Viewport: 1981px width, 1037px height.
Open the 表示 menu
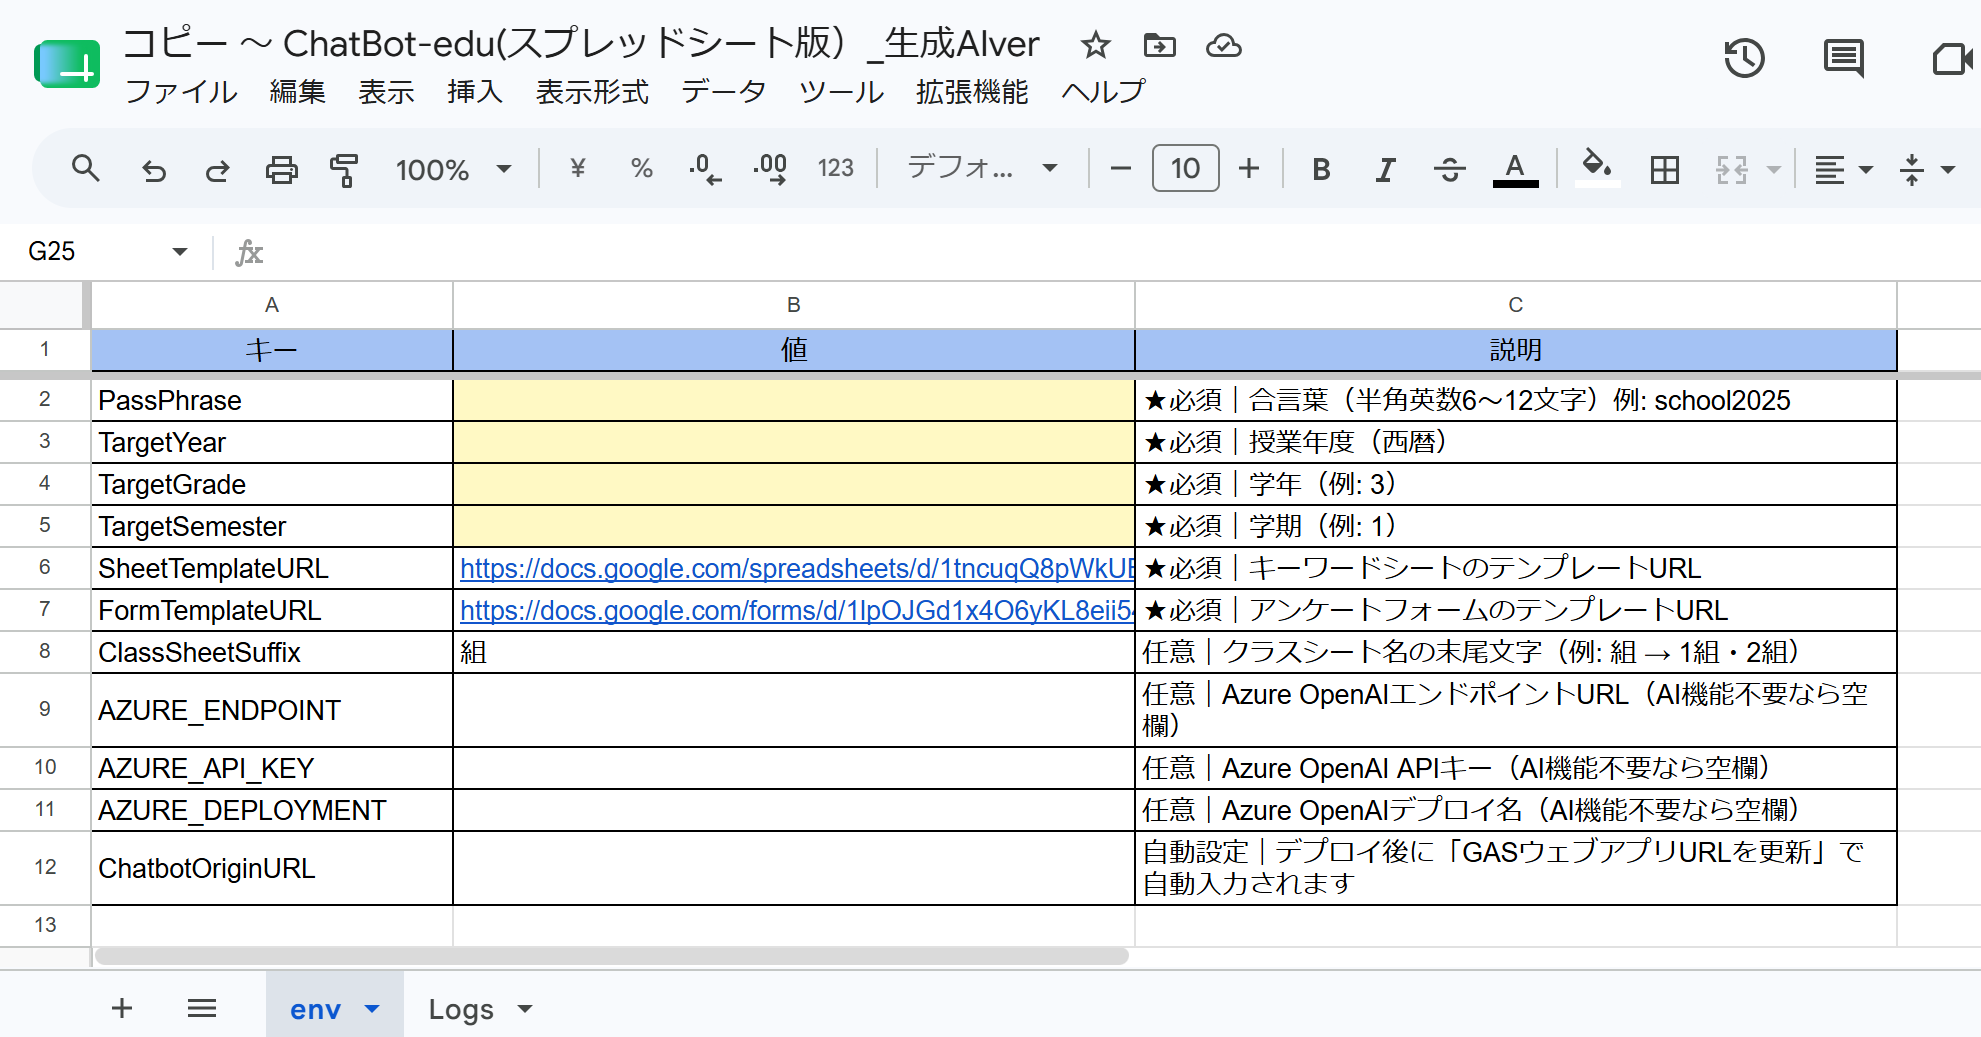(x=386, y=92)
